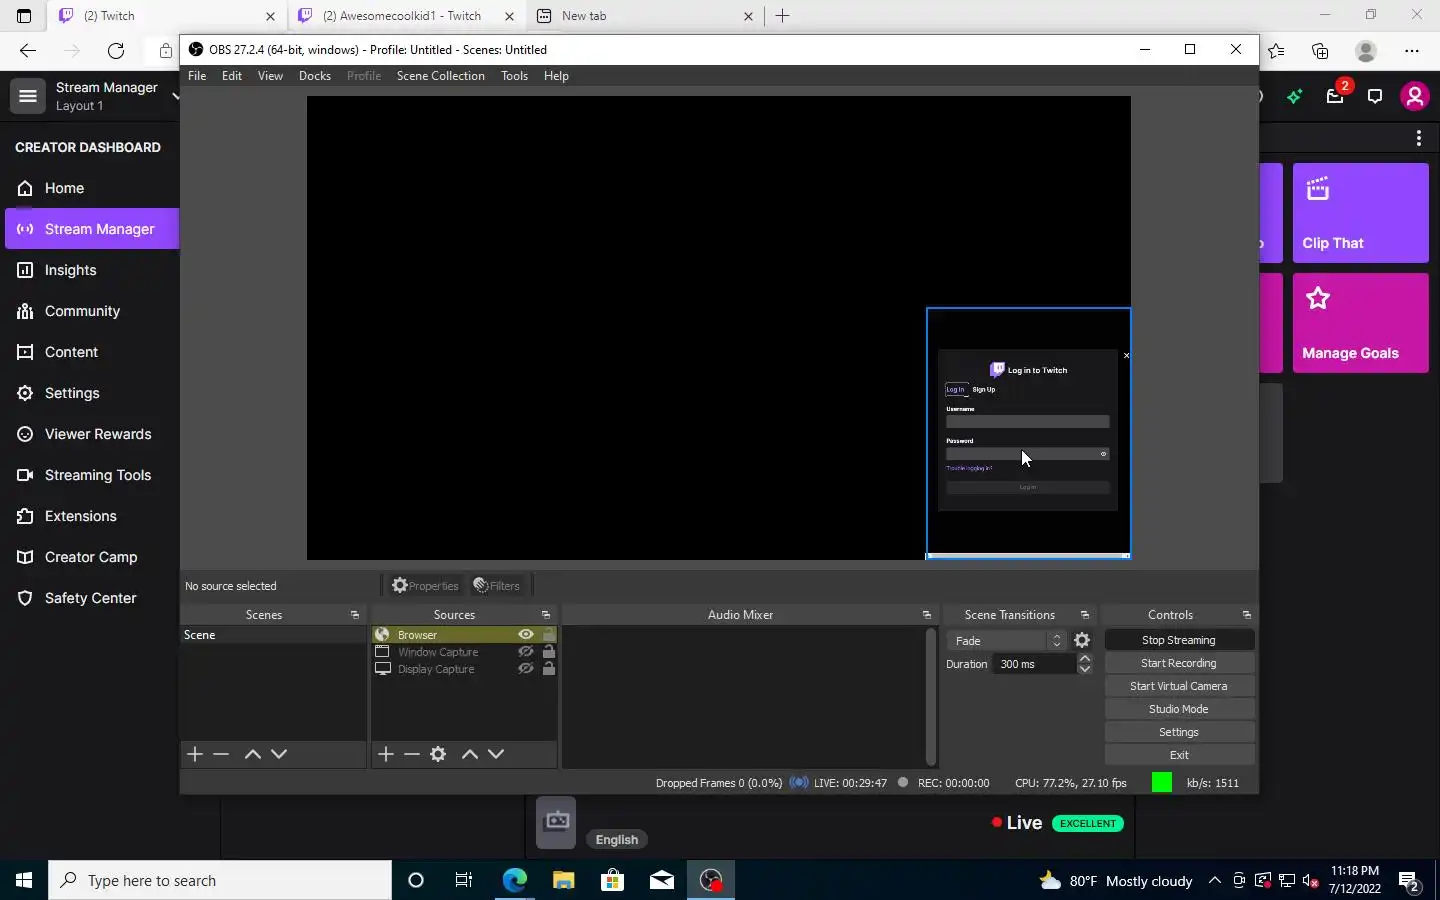The height and width of the screenshot is (900, 1440).
Task: Unlock the Display Capture source
Action: pyautogui.click(x=549, y=669)
